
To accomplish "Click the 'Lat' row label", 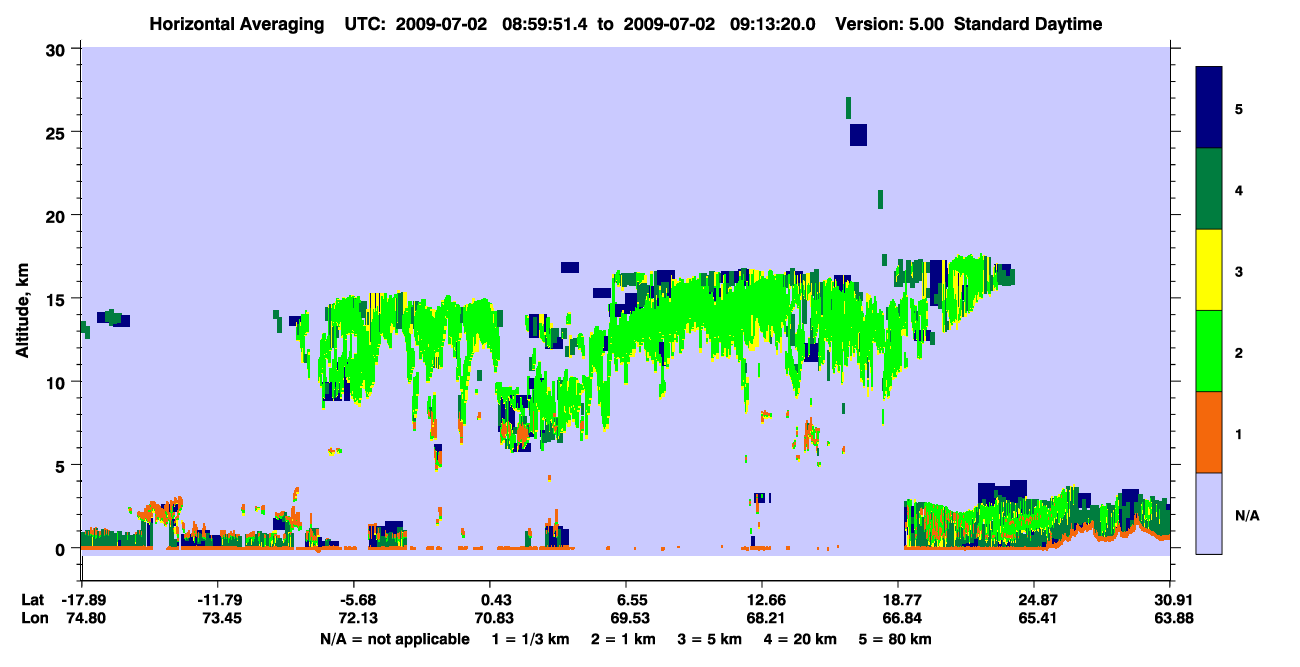I will [32, 600].
